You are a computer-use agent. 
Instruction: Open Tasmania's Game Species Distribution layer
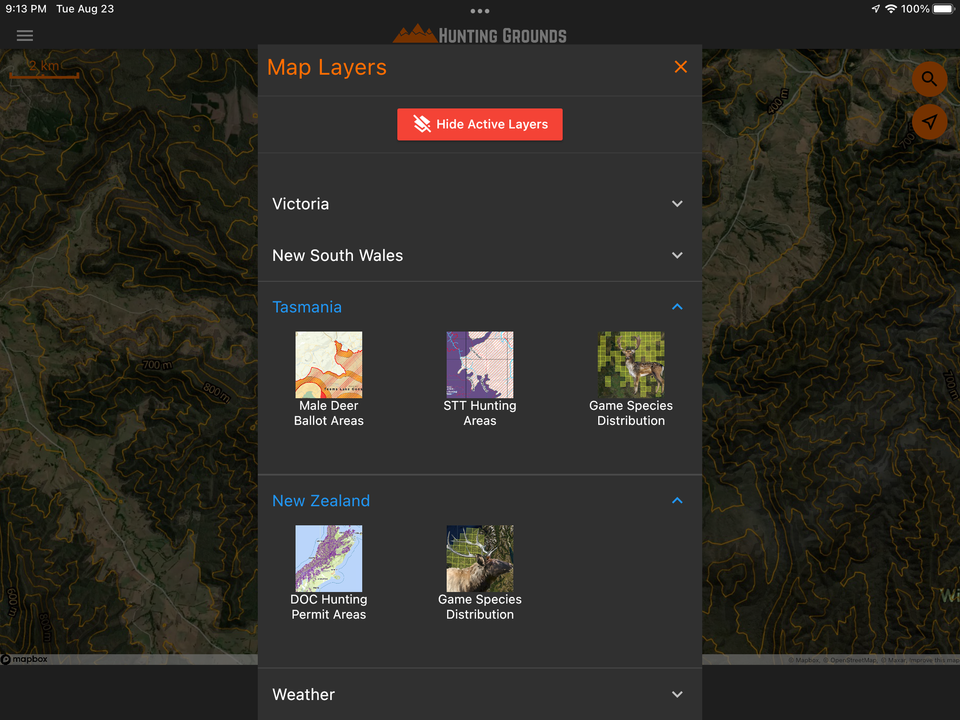point(631,364)
